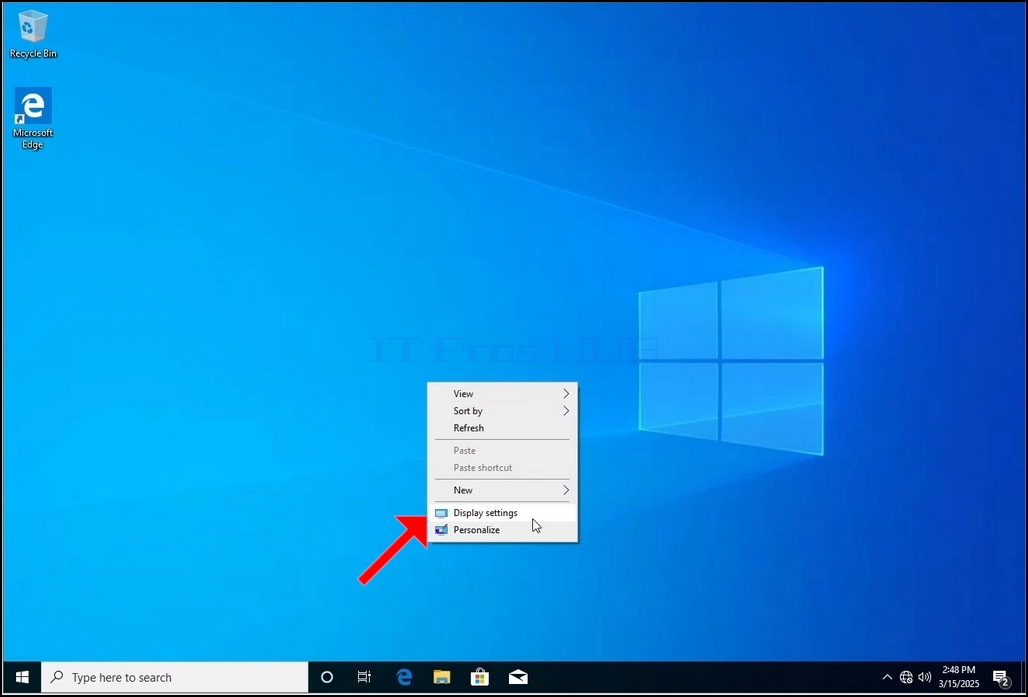
Task: Open the Action Center notifications icon
Action: [1000, 677]
